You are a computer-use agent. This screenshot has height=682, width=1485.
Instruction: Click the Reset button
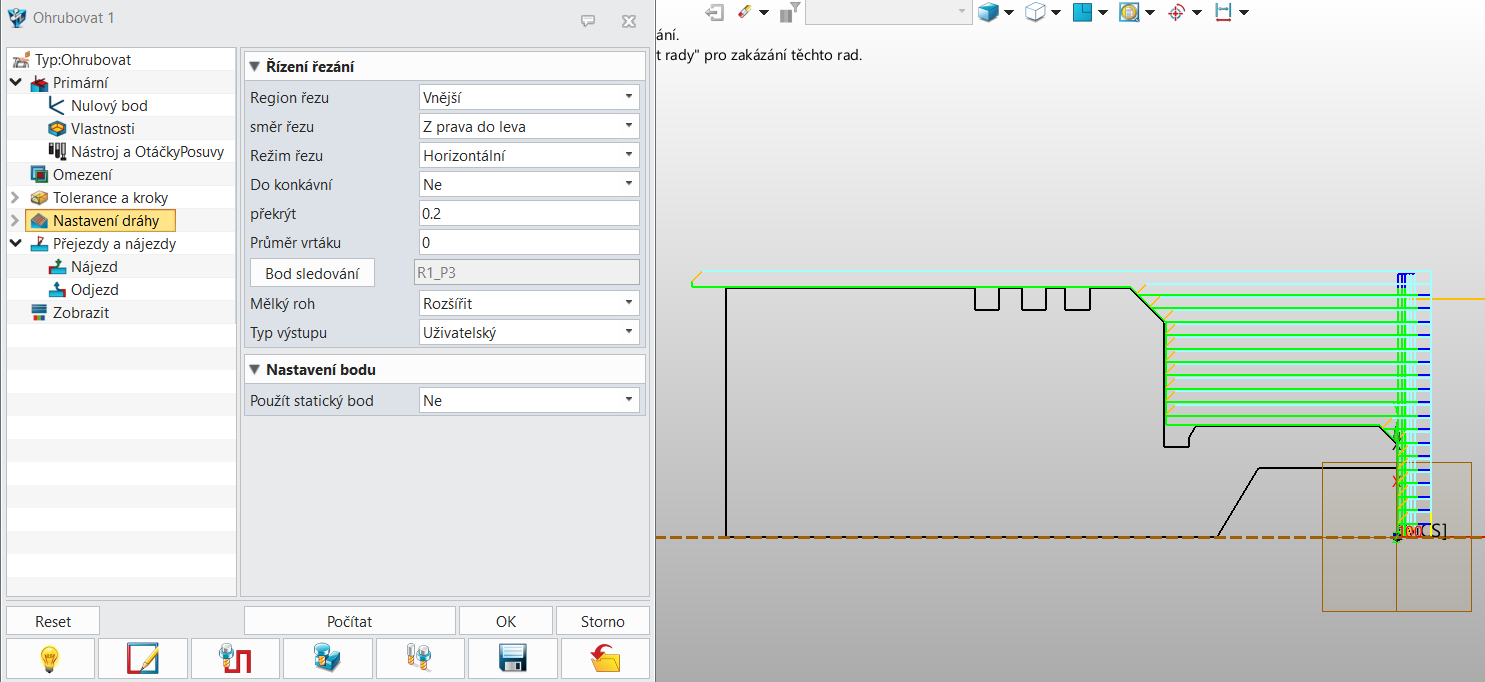pos(53,621)
